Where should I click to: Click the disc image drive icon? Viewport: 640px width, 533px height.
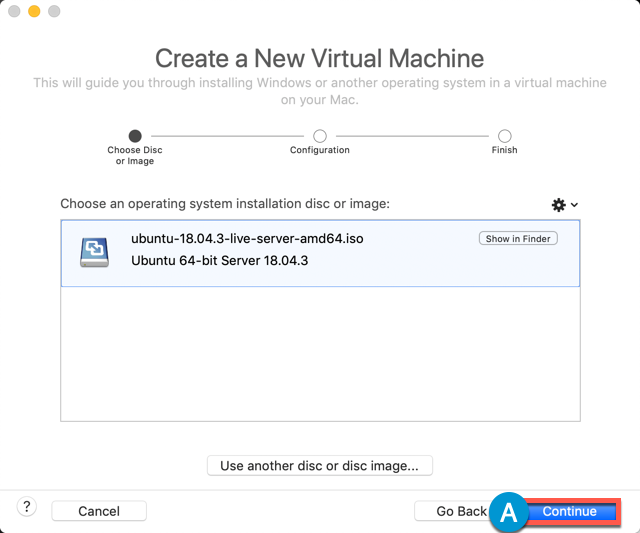[94, 253]
